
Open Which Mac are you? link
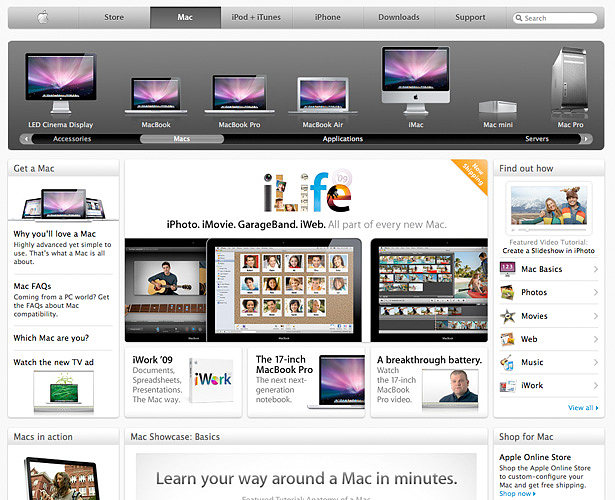coord(51,338)
